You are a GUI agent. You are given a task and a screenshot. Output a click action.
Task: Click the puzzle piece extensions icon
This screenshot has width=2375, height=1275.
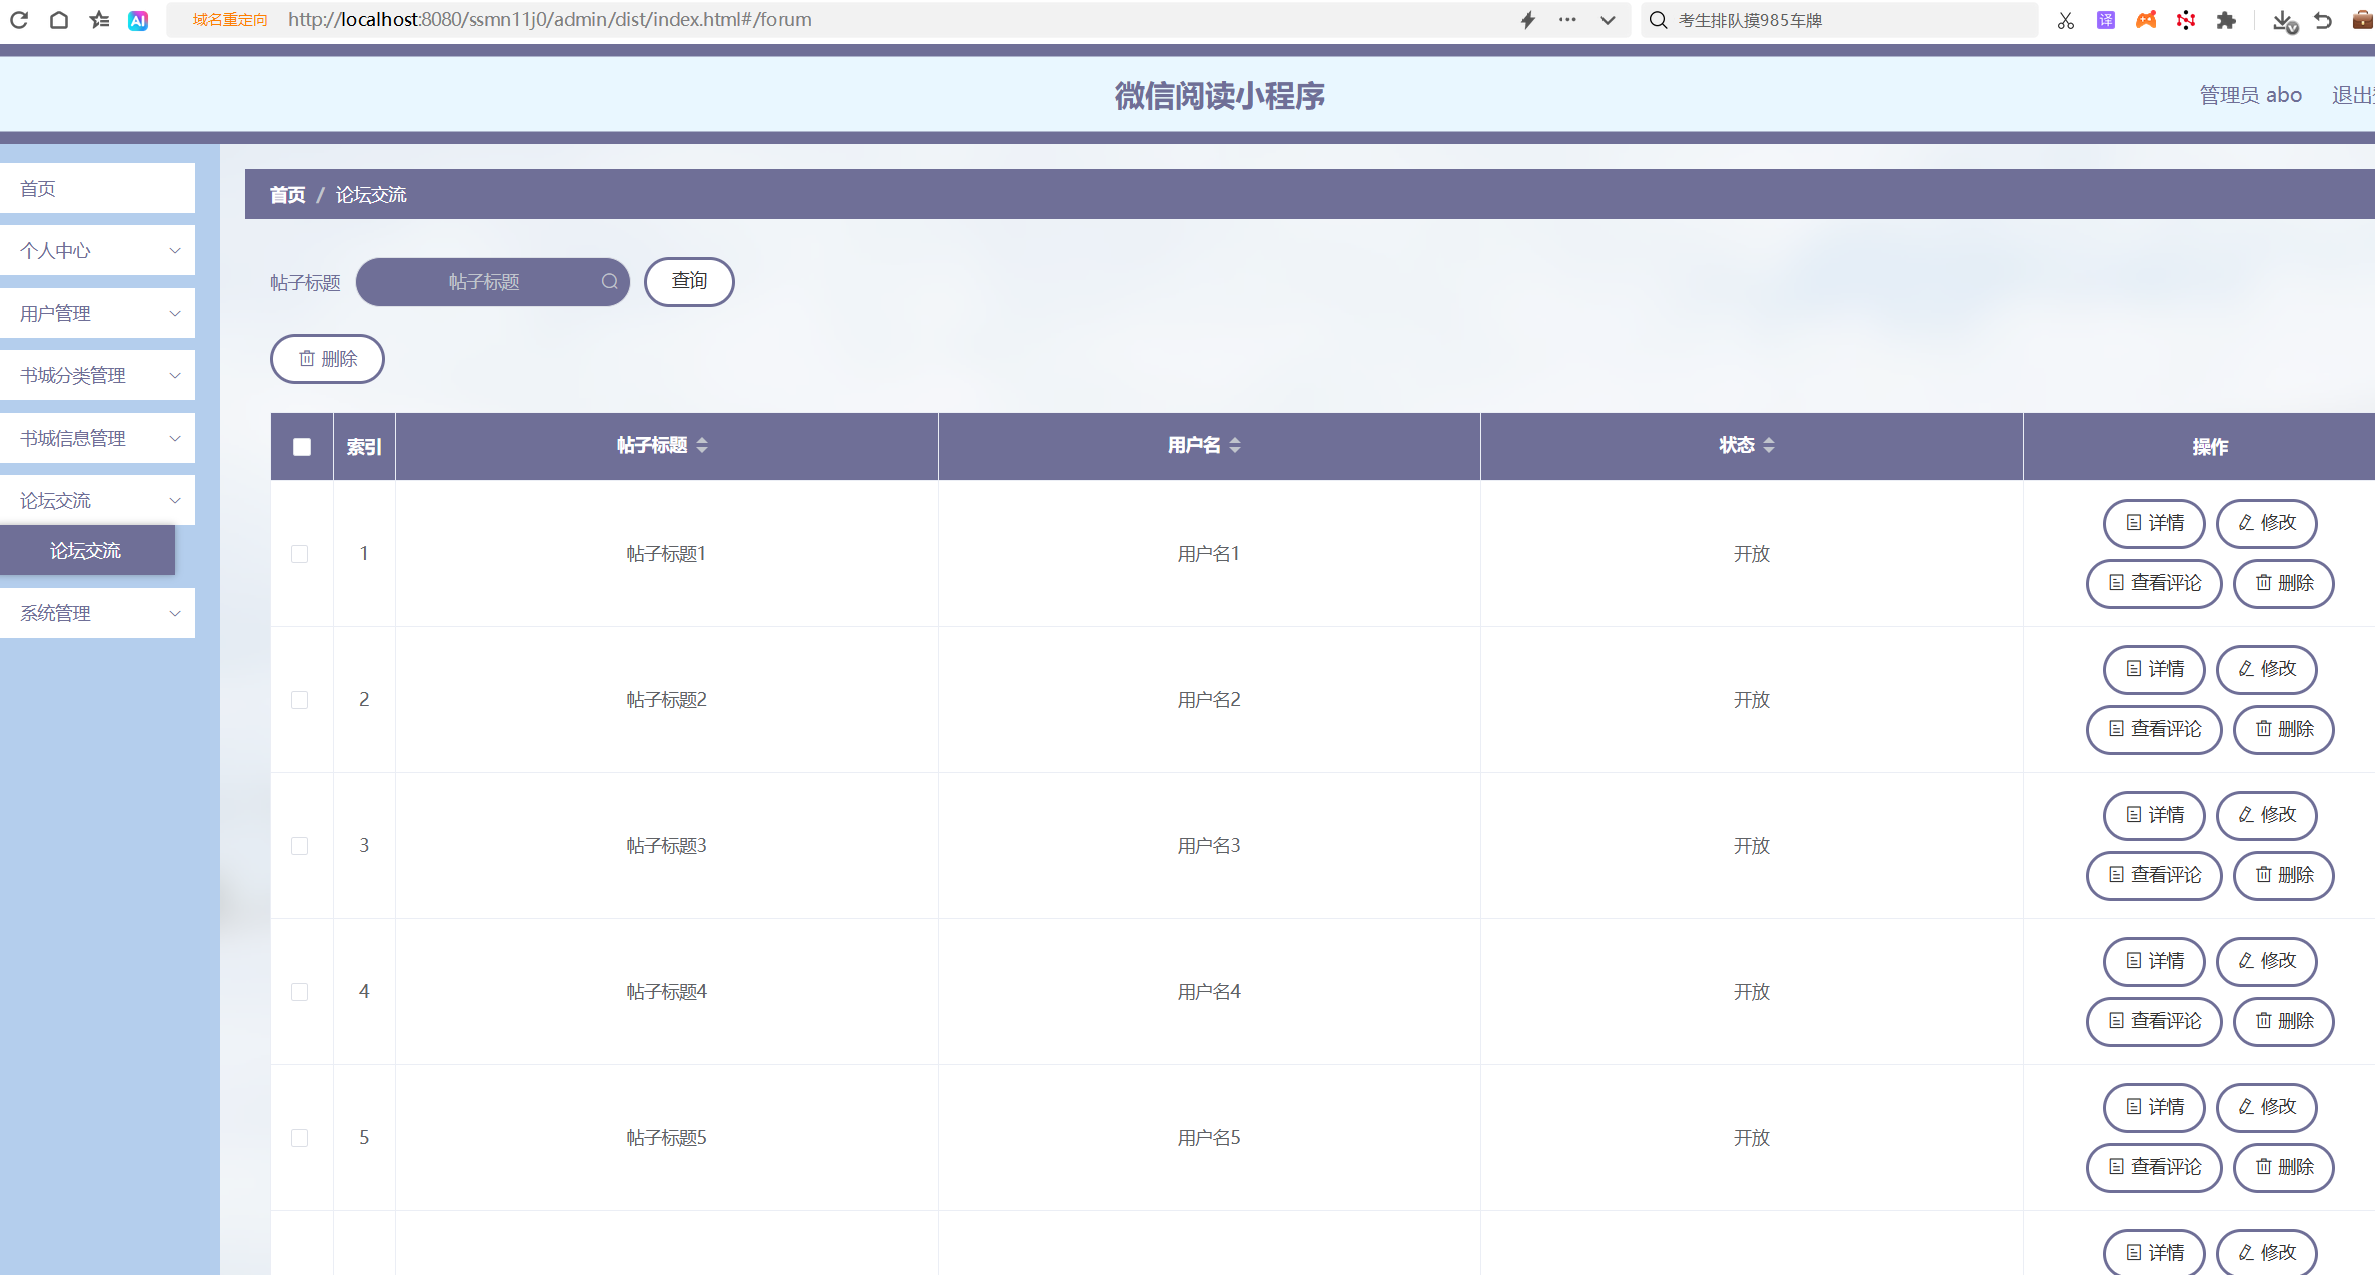[2226, 20]
